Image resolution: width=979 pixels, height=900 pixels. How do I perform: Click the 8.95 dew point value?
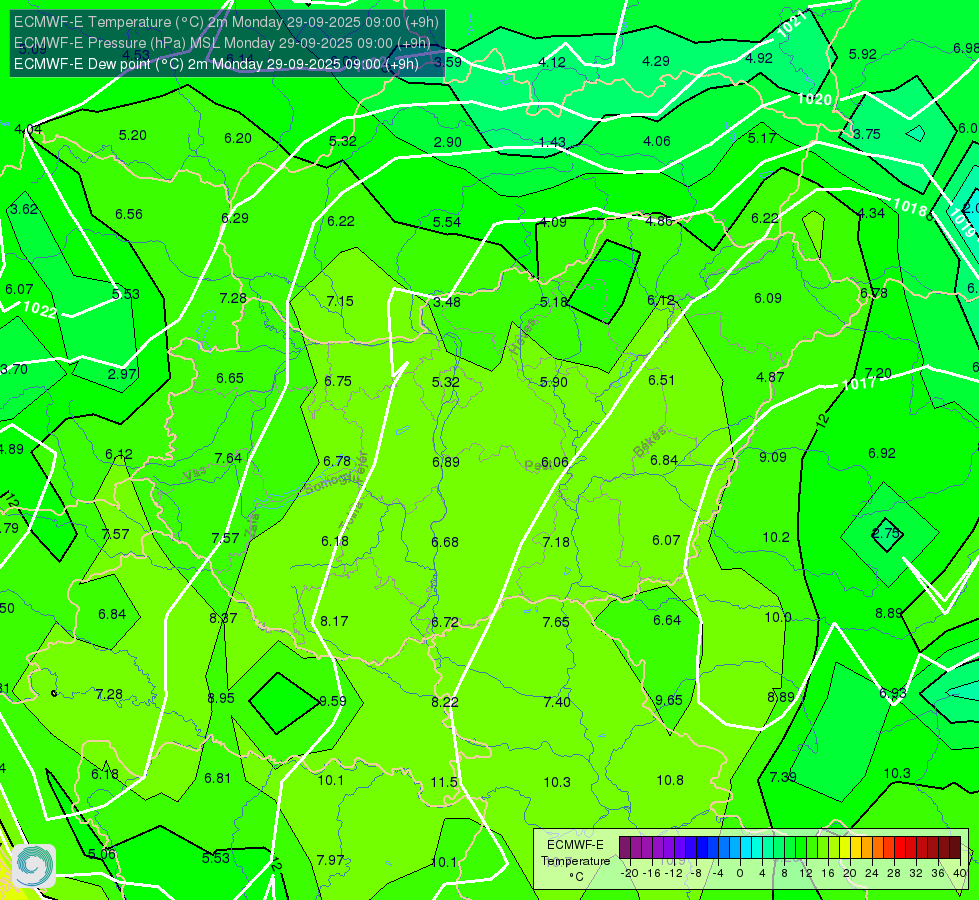(x=221, y=698)
